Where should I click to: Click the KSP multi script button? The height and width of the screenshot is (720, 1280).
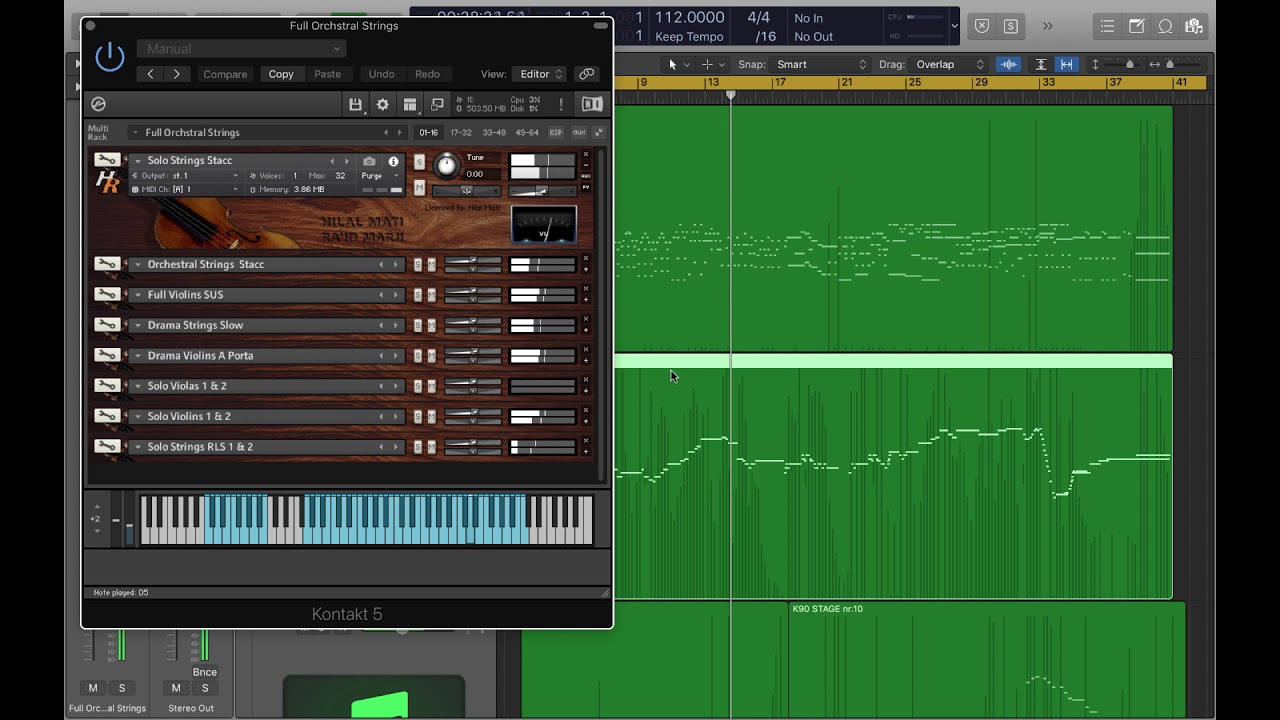point(556,132)
